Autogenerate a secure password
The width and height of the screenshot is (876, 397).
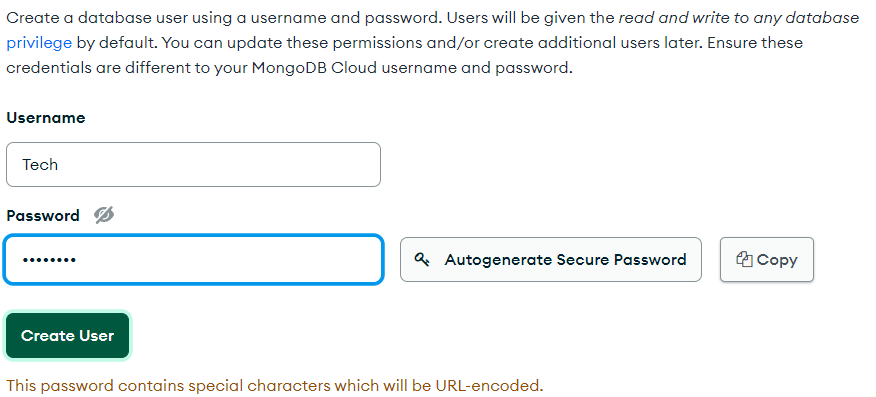coord(551,260)
